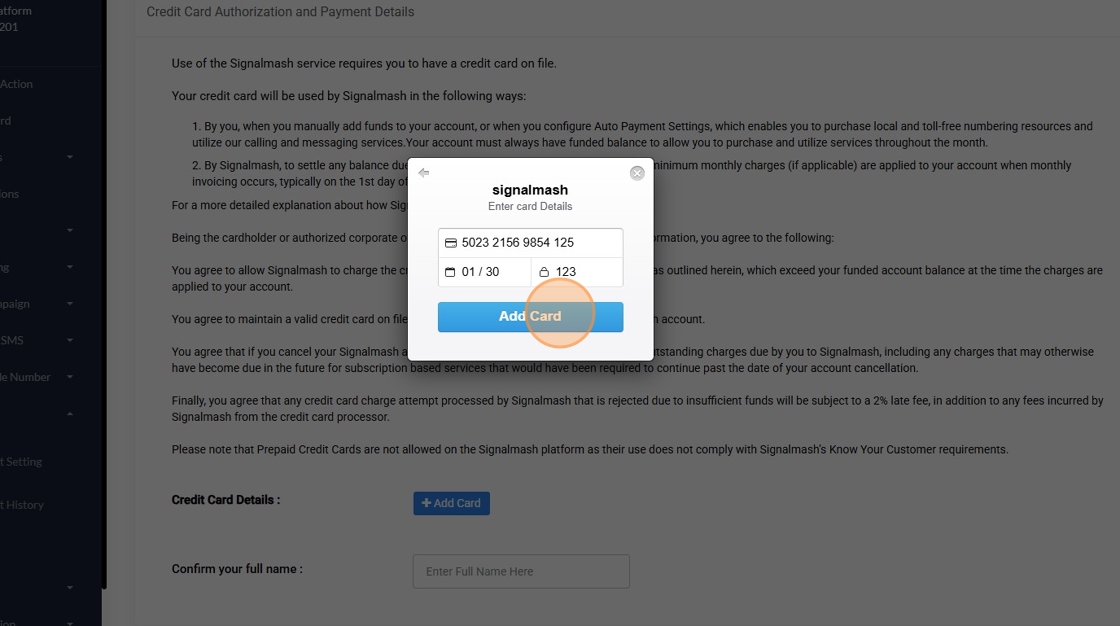The width and height of the screenshot is (1120, 626).
Task: Expand the Campaign sidebar dropdown arrow
Action: 70,304
